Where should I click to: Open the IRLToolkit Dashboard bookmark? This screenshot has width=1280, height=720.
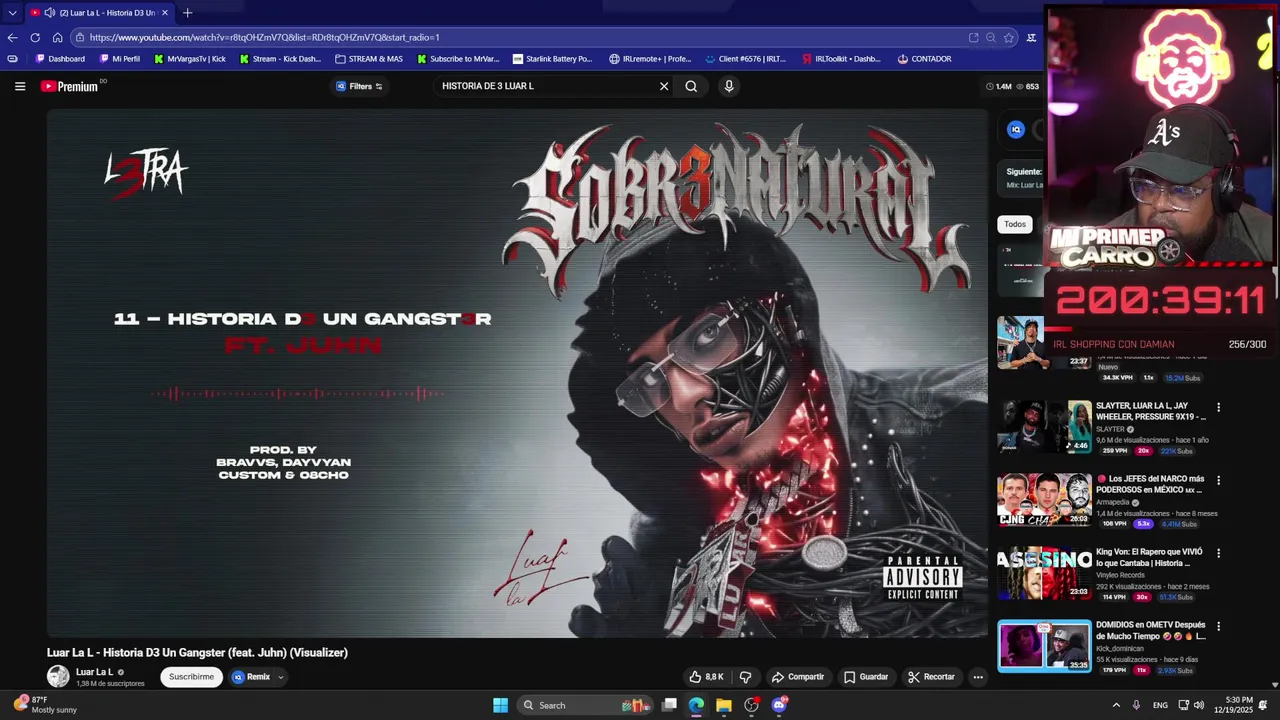click(x=842, y=59)
